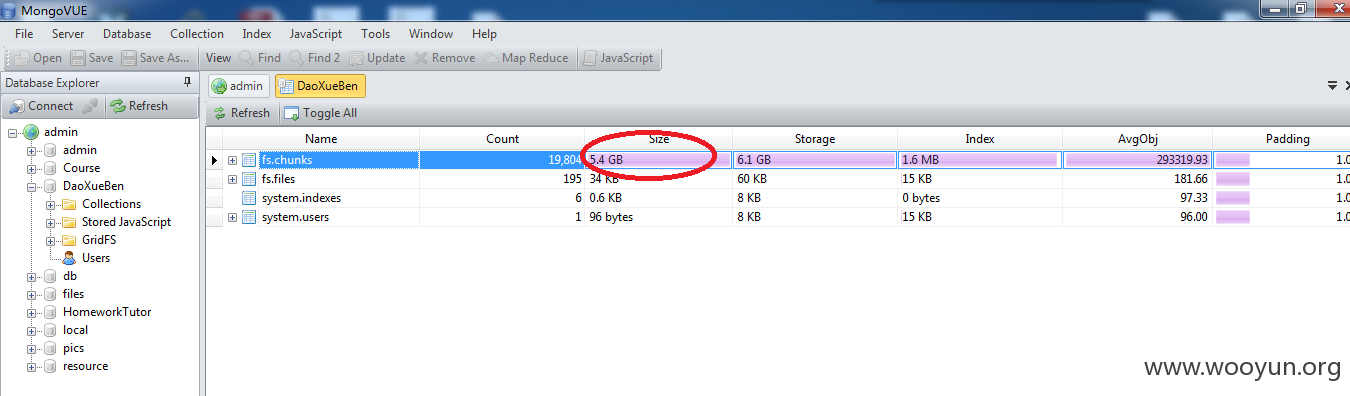Expand the pics database node
Screen dimensions: 1350x396
click(32, 348)
